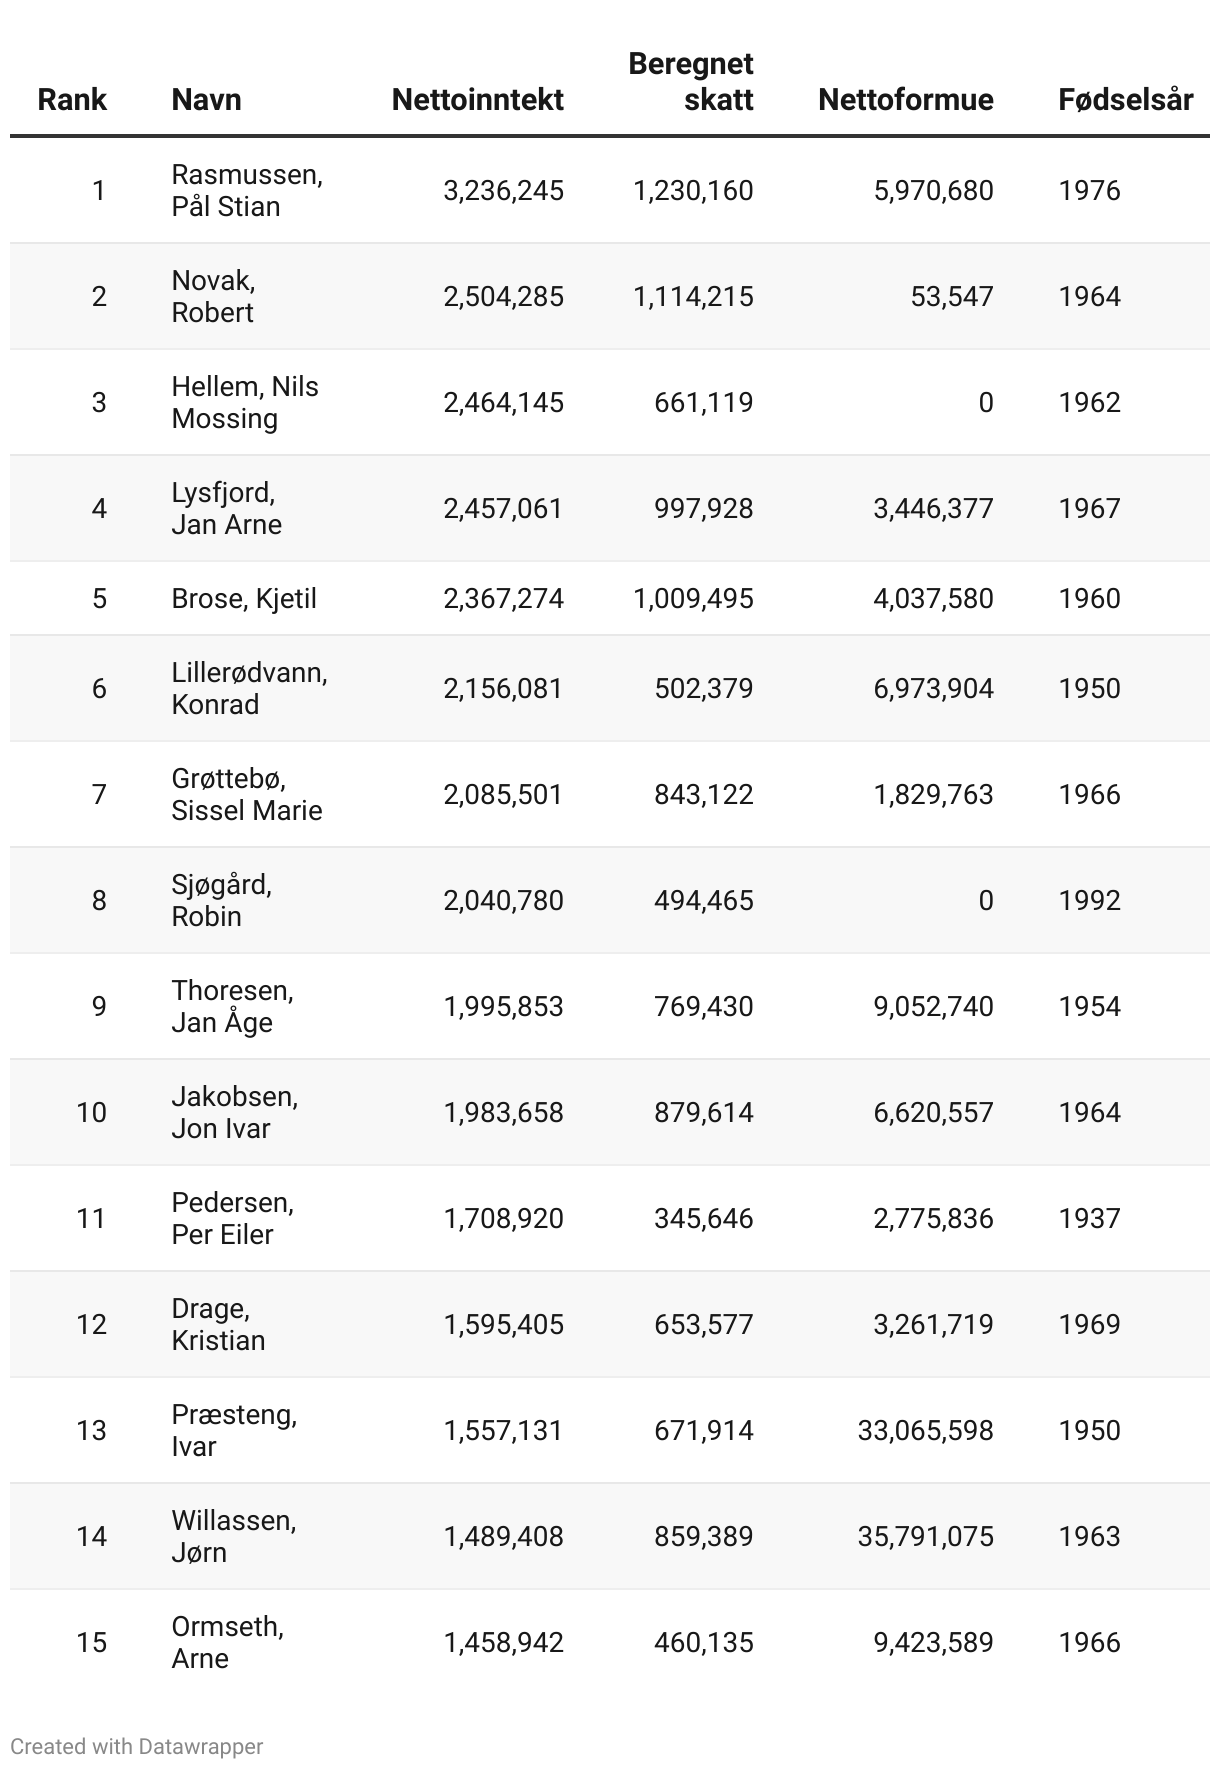Screen dimensions: 1220x1770
Task: Click Lillerødvann, Konrad name cell
Action: click(249, 688)
